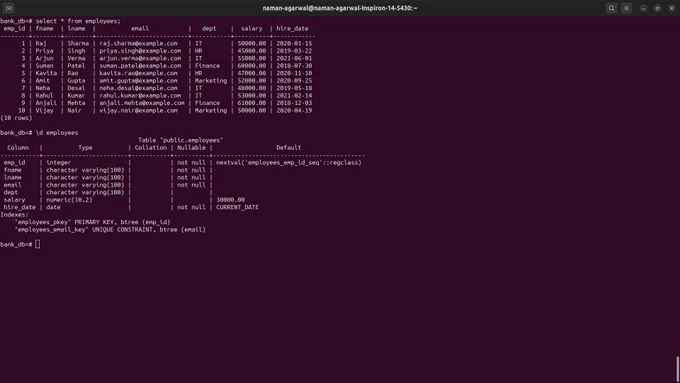This screenshot has width=680, height=383.
Task: Click the 'integer' type entry
Action: point(58,163)
